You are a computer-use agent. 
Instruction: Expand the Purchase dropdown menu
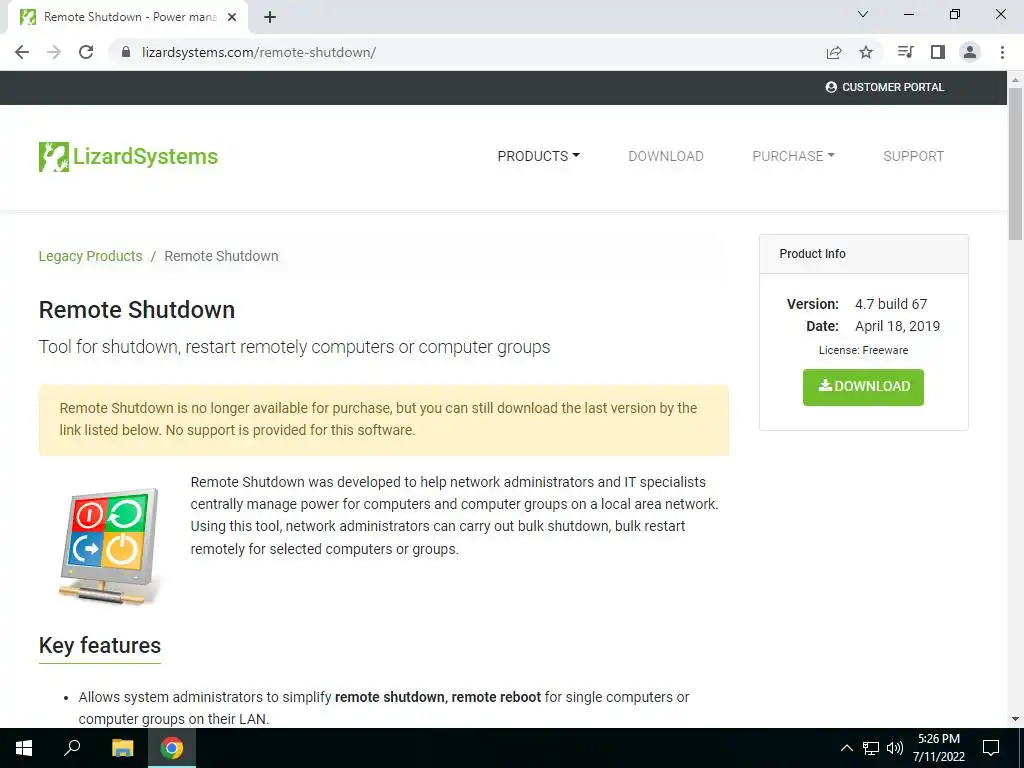[x=793, y=156]
